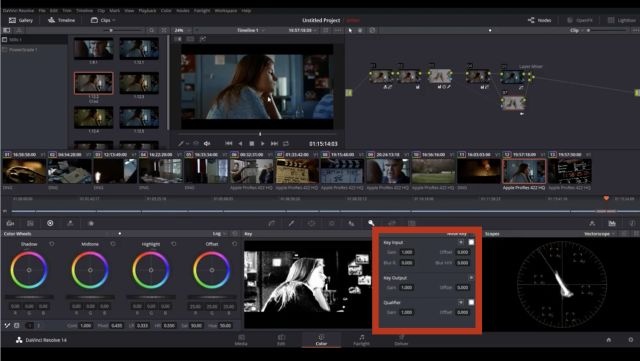Open the Camera Raw palette
The image size is (640, 361).
tap(10, 223)
